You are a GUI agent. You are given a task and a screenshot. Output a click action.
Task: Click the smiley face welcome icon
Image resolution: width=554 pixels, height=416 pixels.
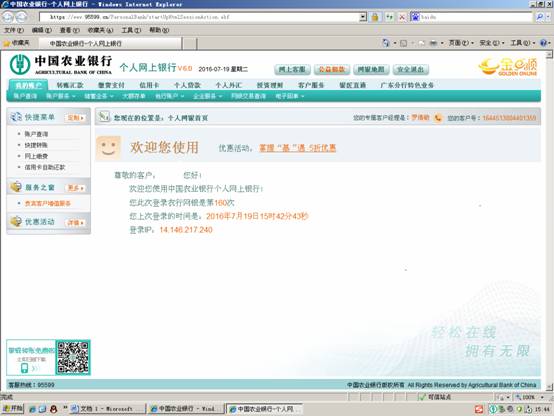point(108,148)
